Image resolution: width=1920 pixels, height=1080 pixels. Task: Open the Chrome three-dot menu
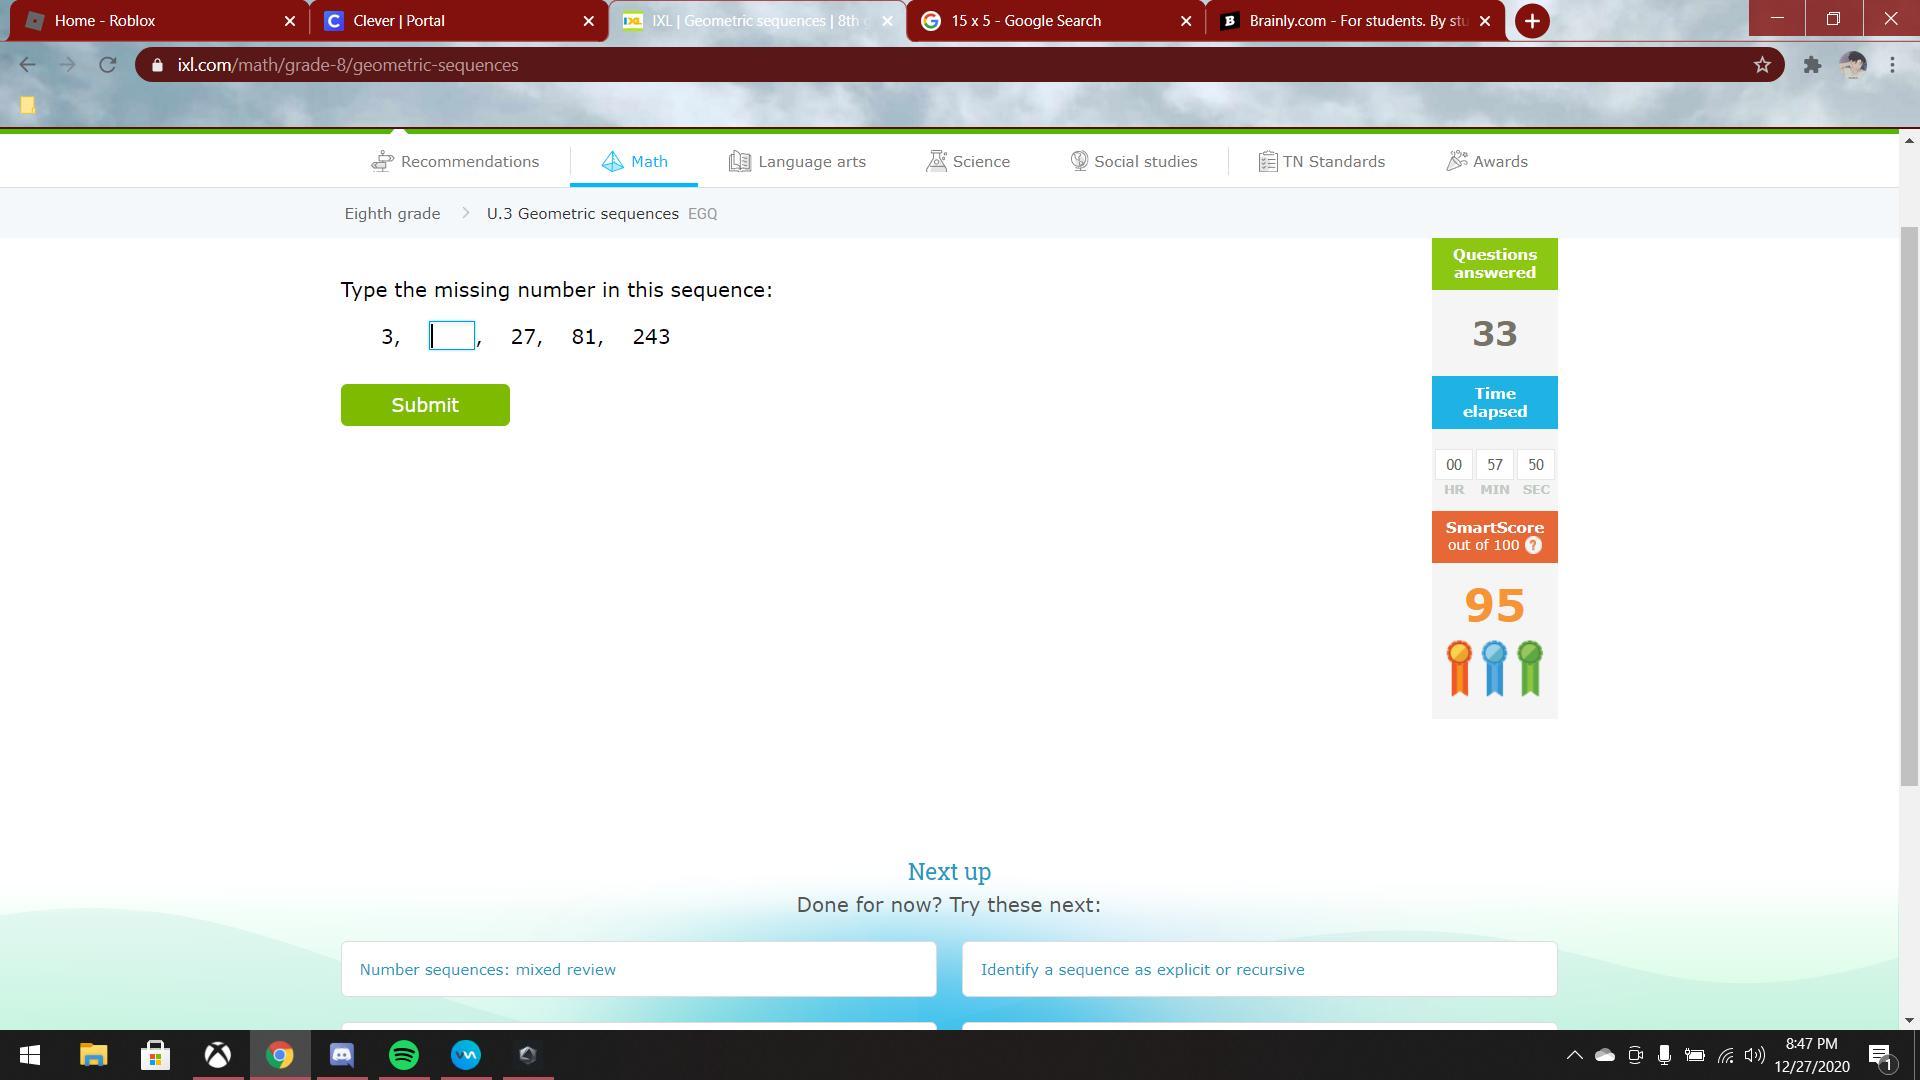click(x=1892, y=65)
